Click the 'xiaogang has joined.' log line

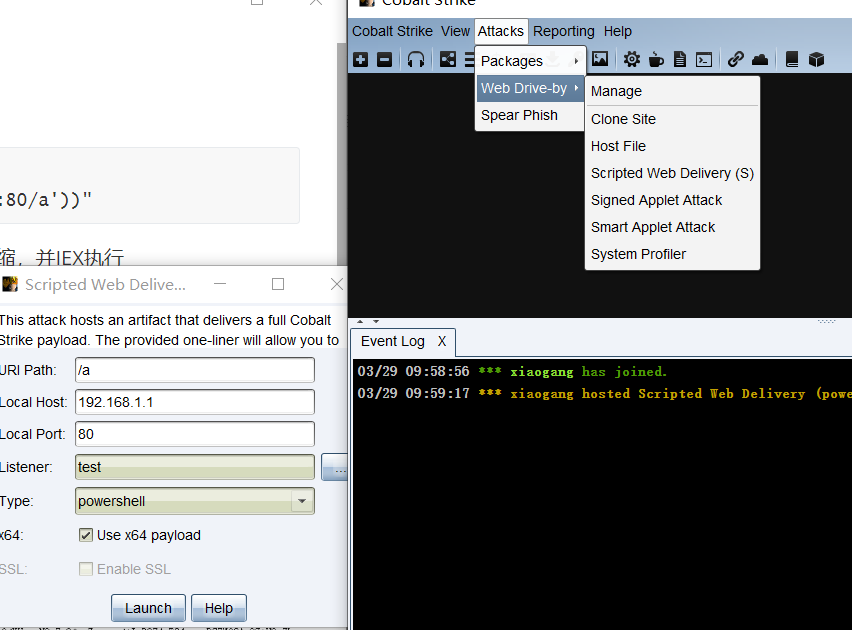tap(512, 372)
